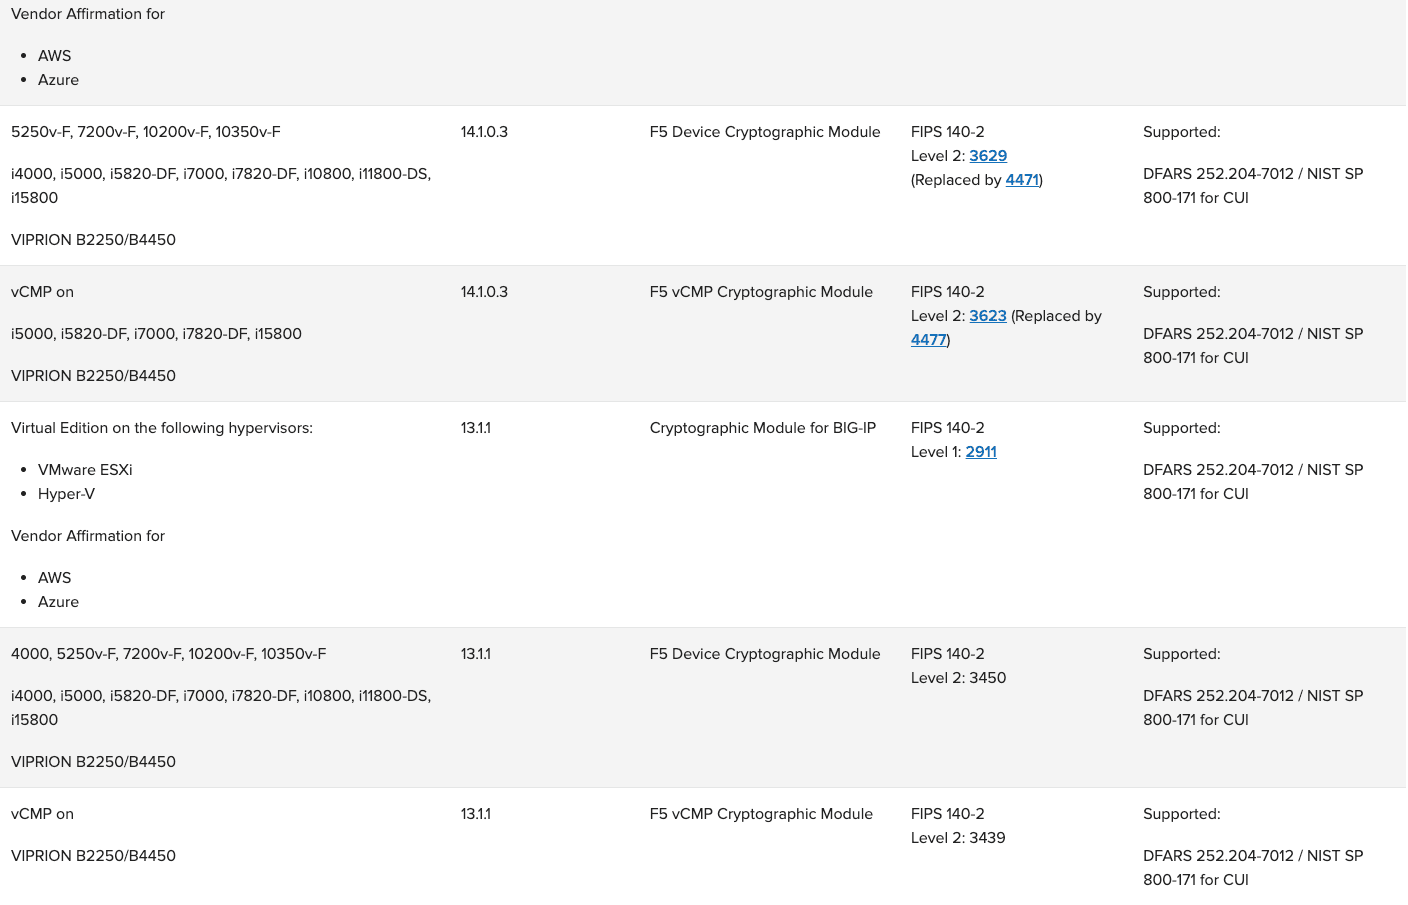Click 'F5 Device Cryptographic Module' in 14.1.0.3 row
Screen dimensions: 1408x905
pos(765,132)
